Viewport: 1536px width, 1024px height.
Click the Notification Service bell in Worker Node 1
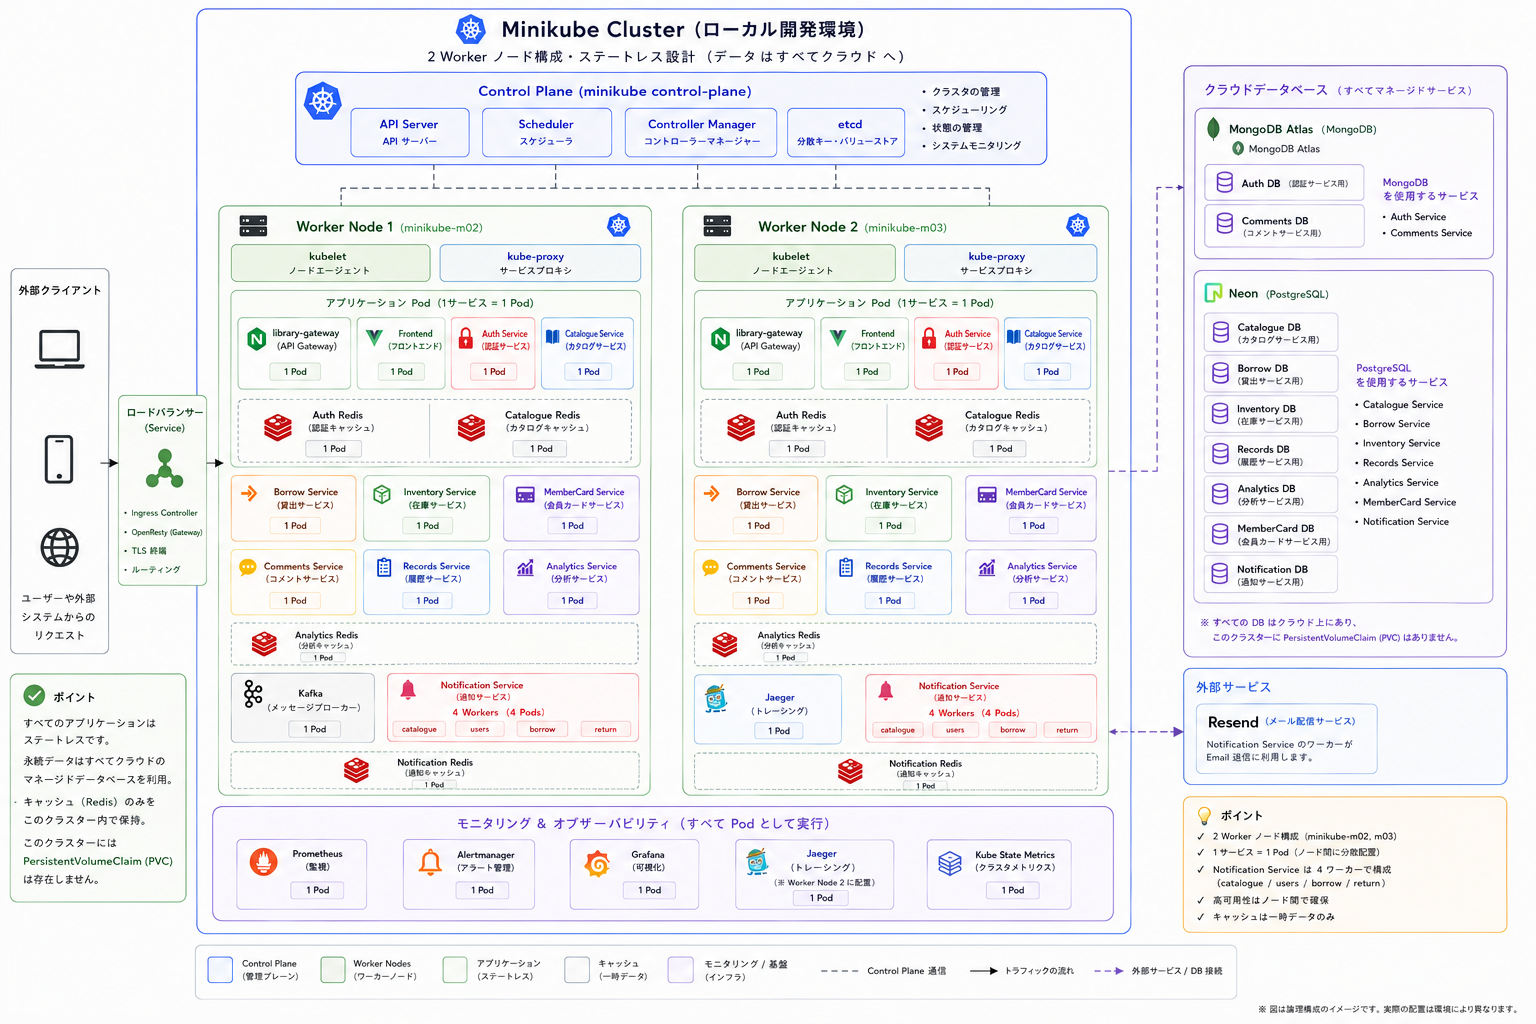(x=408, y=689)
